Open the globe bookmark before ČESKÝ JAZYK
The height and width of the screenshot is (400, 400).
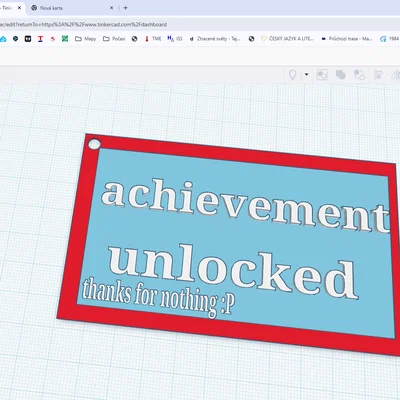coord(251,39)
